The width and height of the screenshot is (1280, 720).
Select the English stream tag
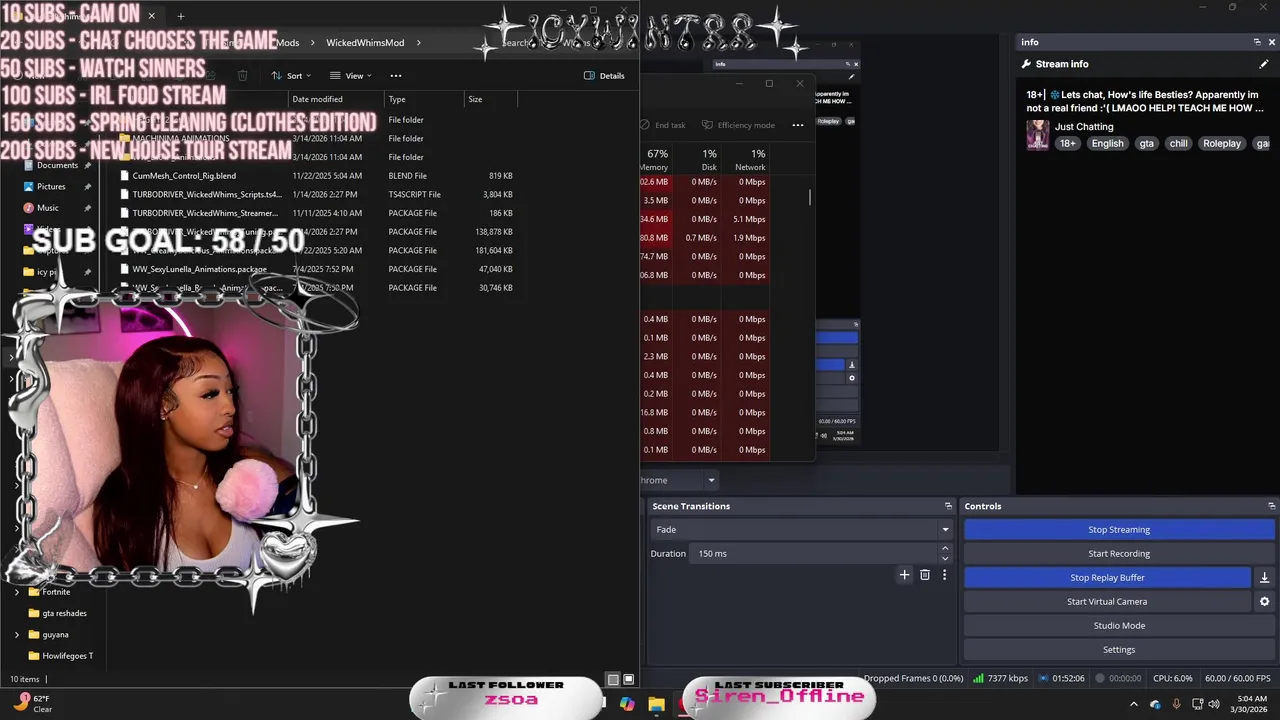1107,143
